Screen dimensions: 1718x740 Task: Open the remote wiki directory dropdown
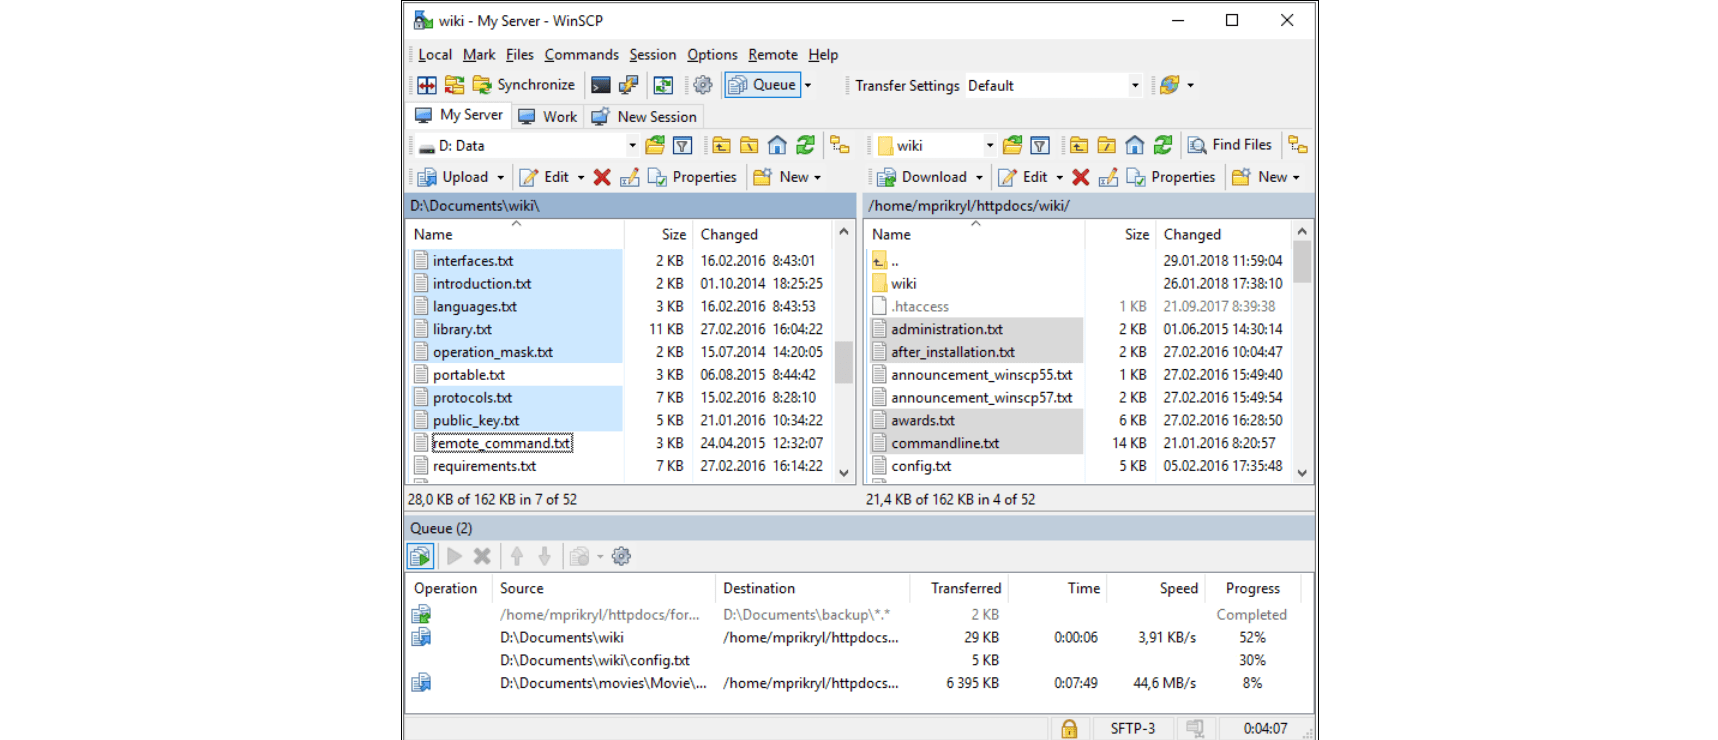coord(990,146)
